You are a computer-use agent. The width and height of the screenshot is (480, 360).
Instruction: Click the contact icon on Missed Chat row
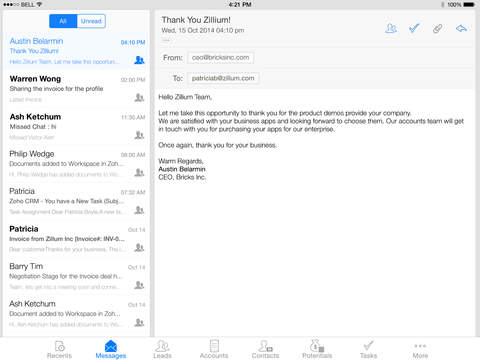139,135
